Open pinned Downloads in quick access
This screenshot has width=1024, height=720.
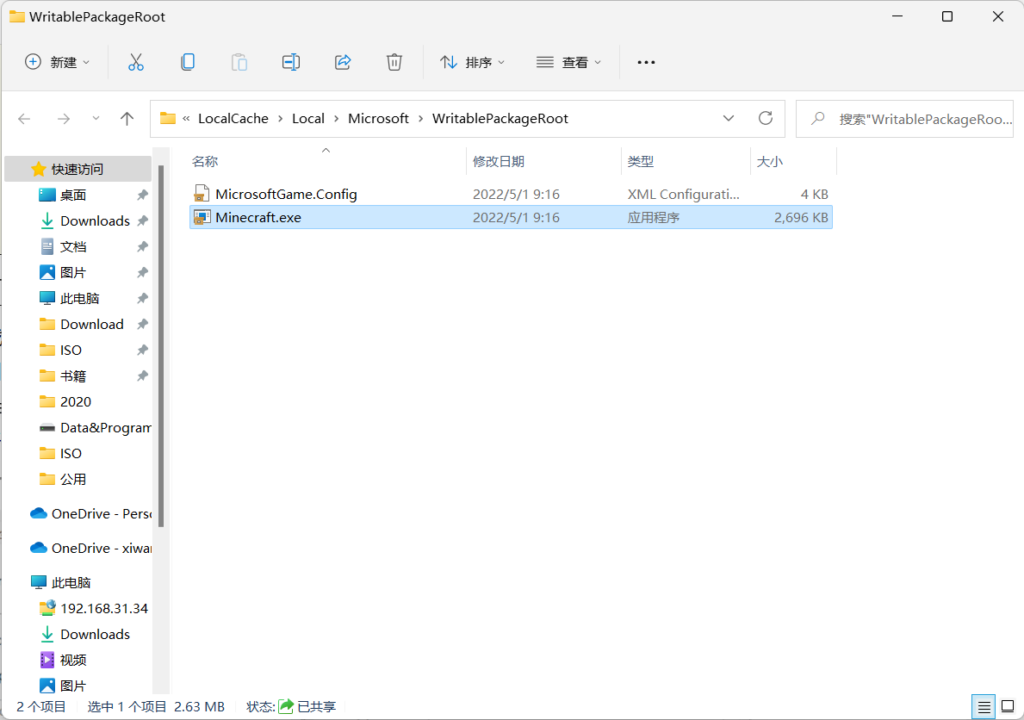95,221
